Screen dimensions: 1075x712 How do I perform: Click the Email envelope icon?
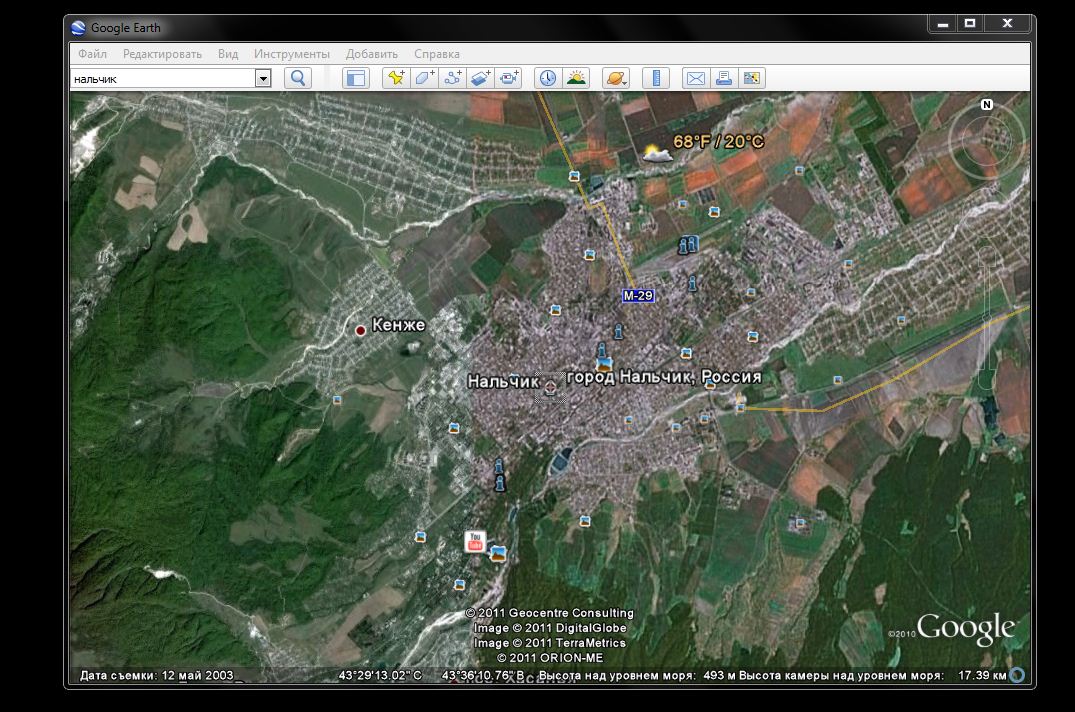click(x=695, y=78)
